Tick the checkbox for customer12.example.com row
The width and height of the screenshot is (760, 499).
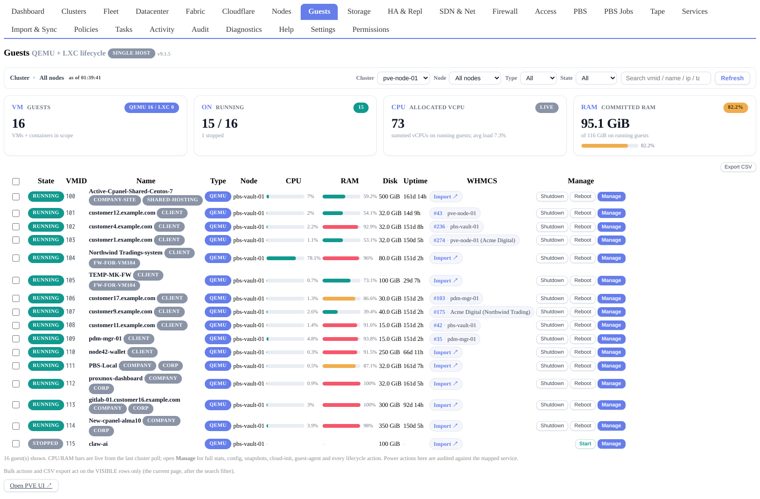point(16,213)
